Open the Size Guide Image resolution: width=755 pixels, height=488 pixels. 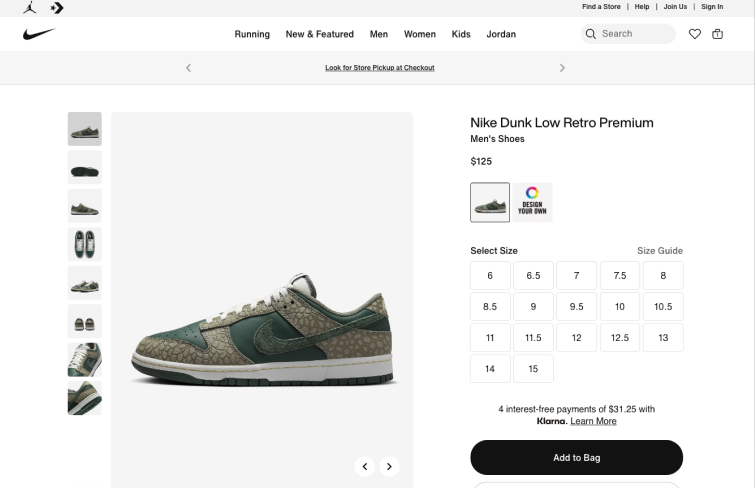[660, 251]
